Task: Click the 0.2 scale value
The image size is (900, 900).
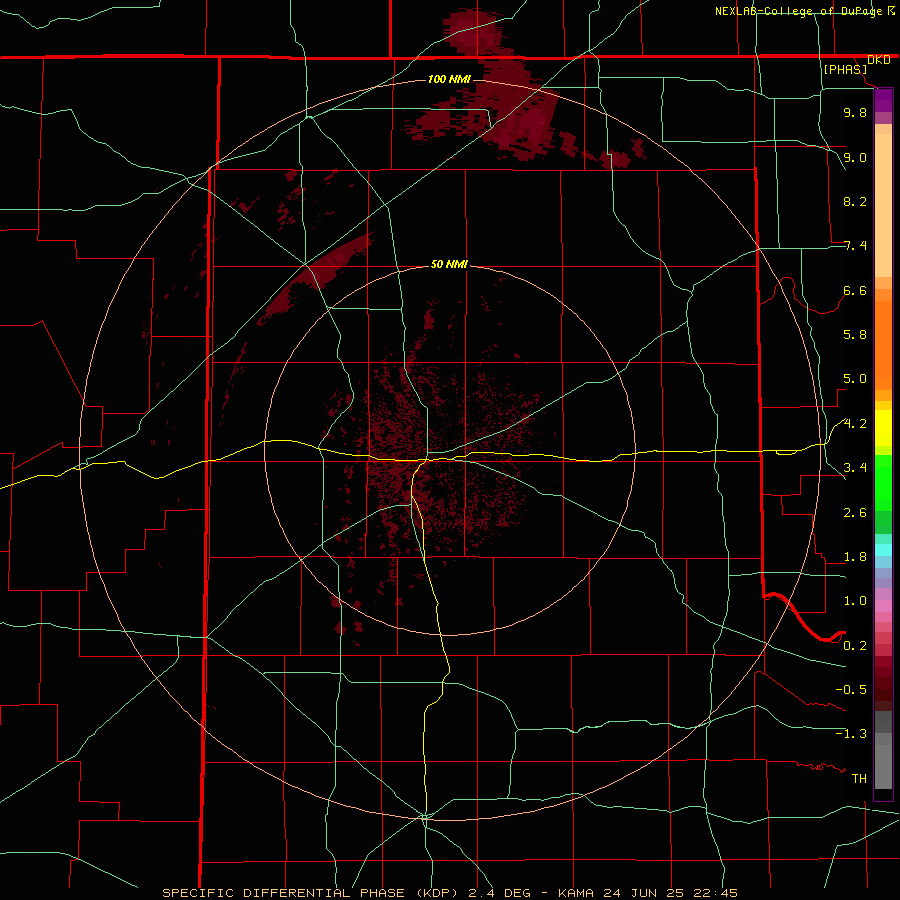Action: pos(855,646)
